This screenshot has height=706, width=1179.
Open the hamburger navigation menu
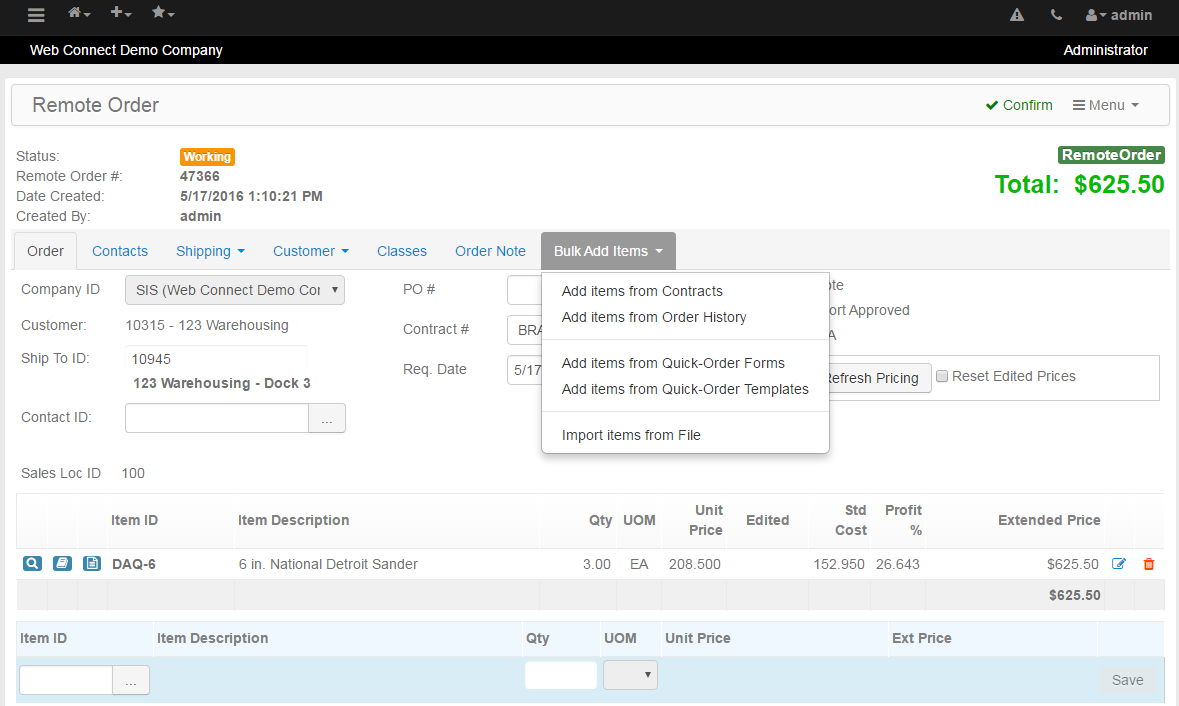(x=36, y=15)
